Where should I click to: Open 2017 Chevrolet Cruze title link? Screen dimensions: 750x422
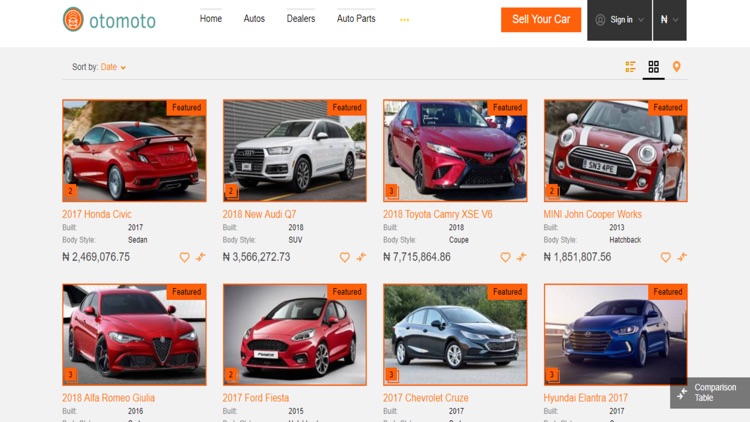426,398
